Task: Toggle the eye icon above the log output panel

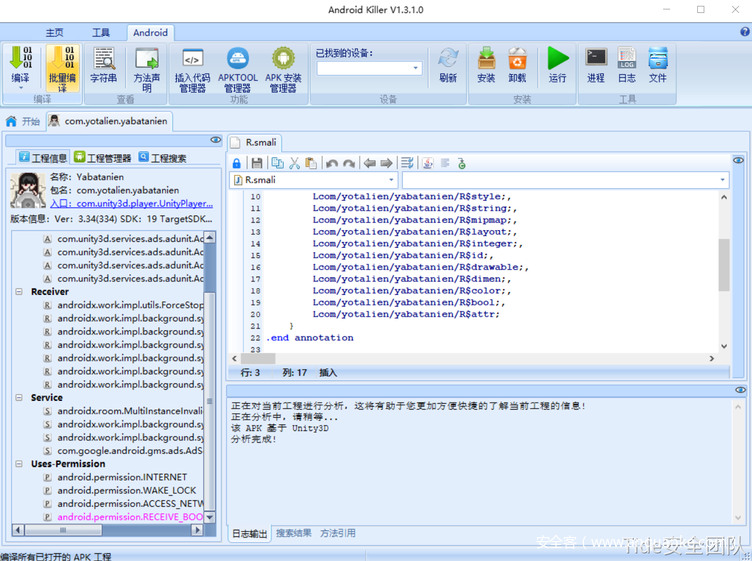Action: (x=739, y=390)
